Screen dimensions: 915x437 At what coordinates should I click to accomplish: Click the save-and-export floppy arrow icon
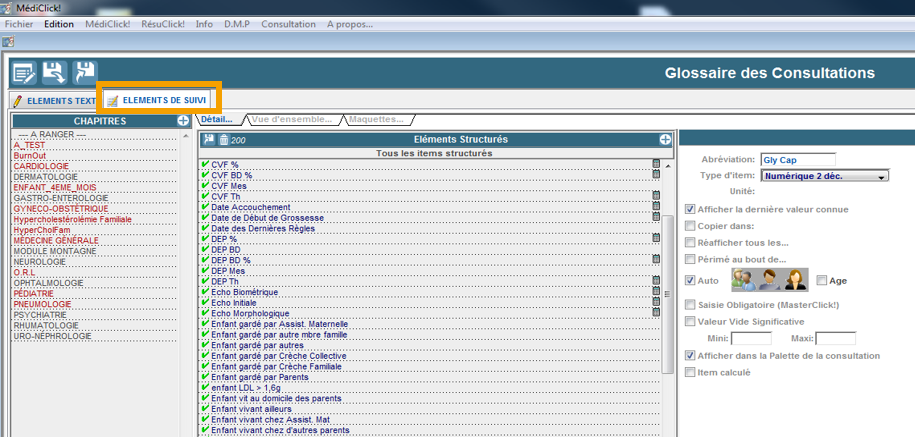click(x=84, y=72)
